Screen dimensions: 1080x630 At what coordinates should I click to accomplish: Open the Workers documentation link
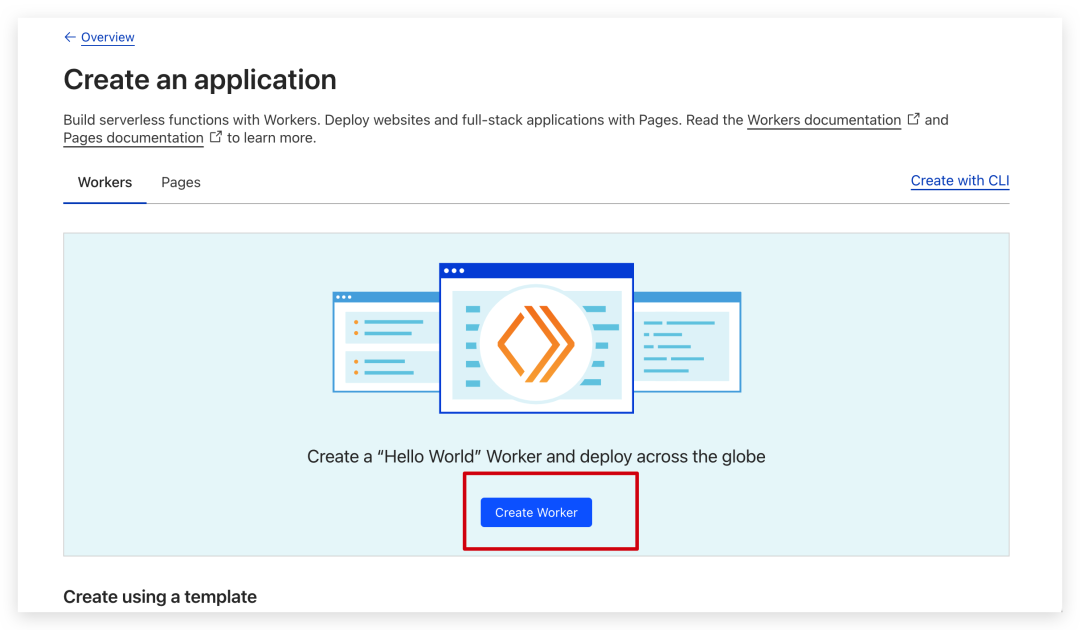pos(824,120)
